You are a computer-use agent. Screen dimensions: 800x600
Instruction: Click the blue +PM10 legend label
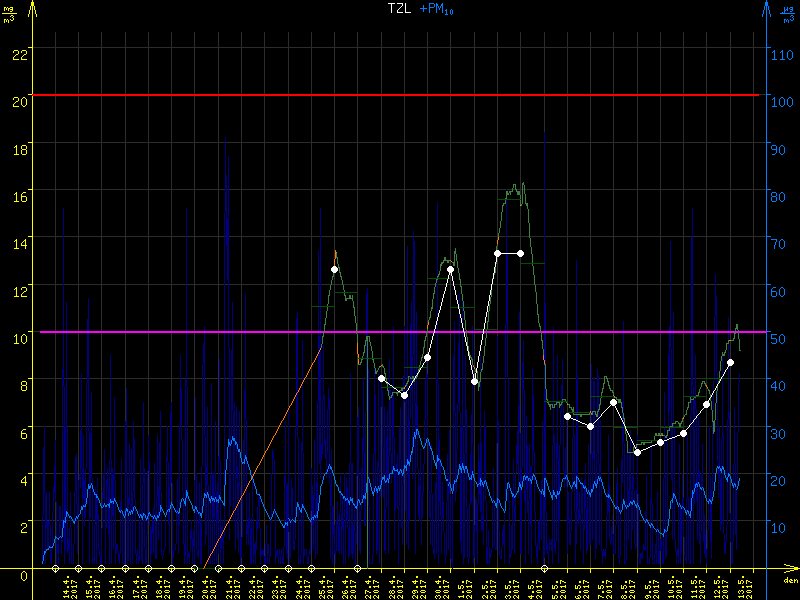[438, 10]
